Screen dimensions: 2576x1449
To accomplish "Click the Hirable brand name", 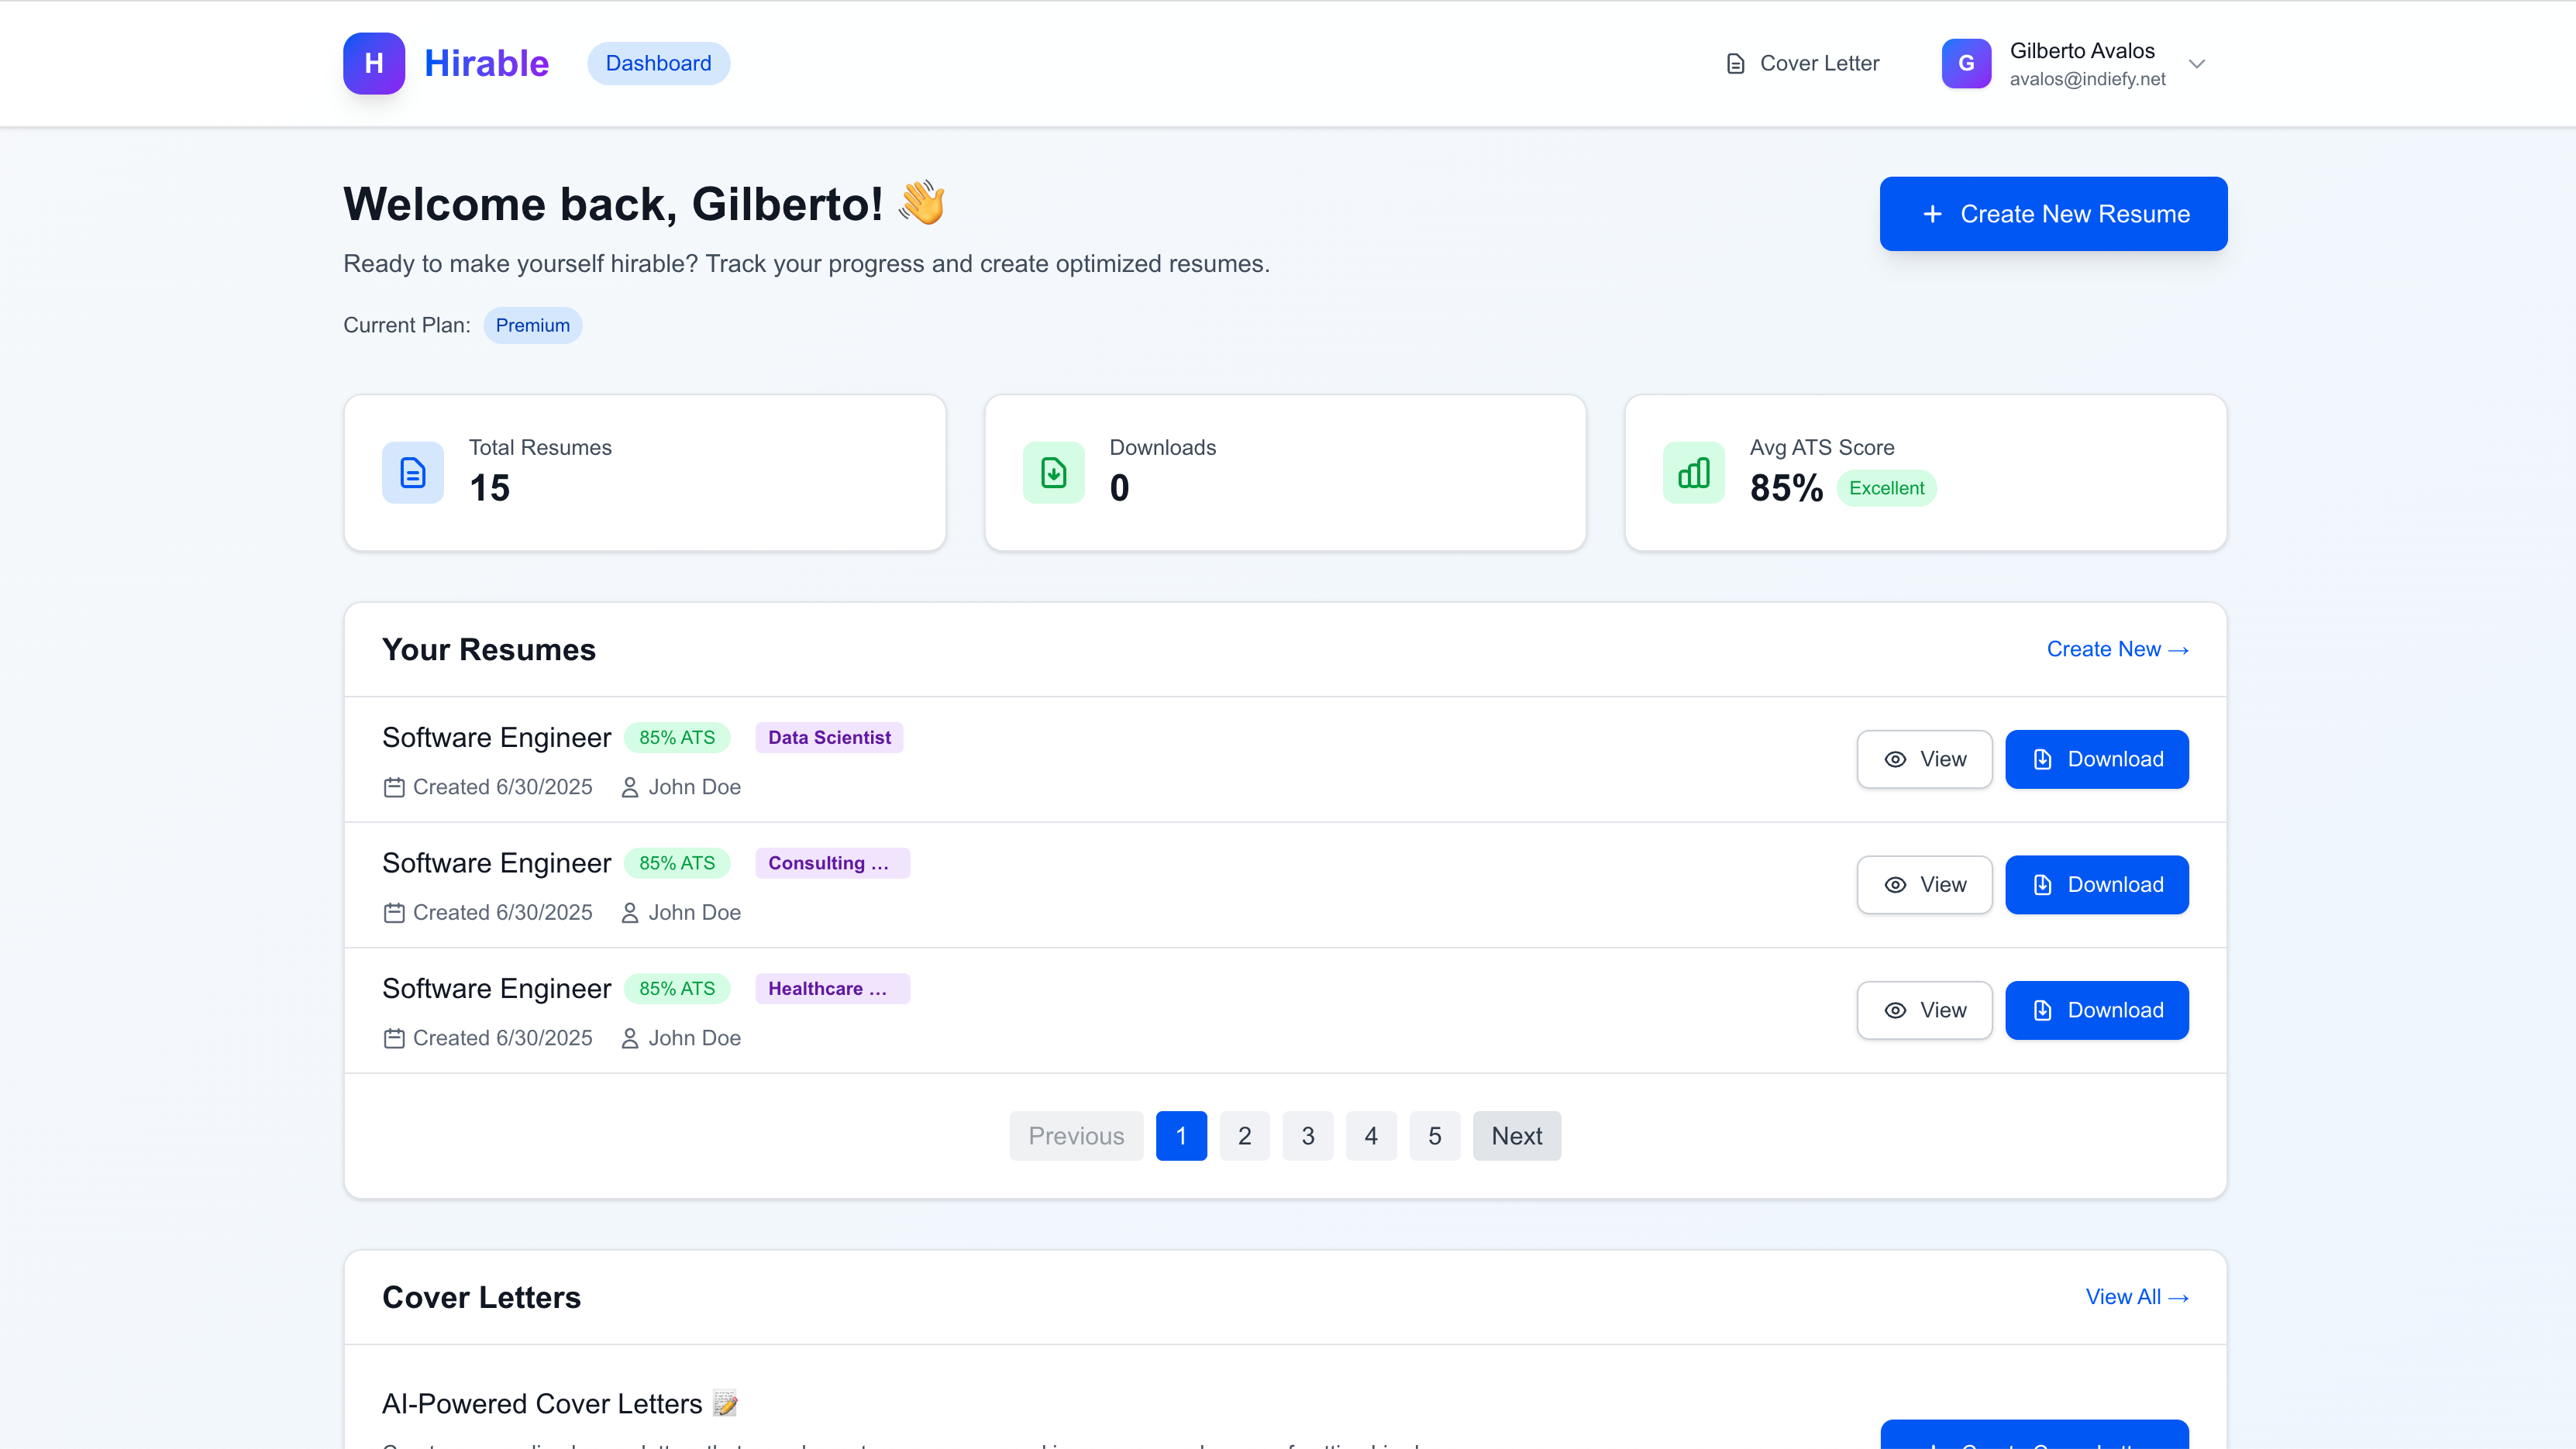I will (x=486, y=63).
